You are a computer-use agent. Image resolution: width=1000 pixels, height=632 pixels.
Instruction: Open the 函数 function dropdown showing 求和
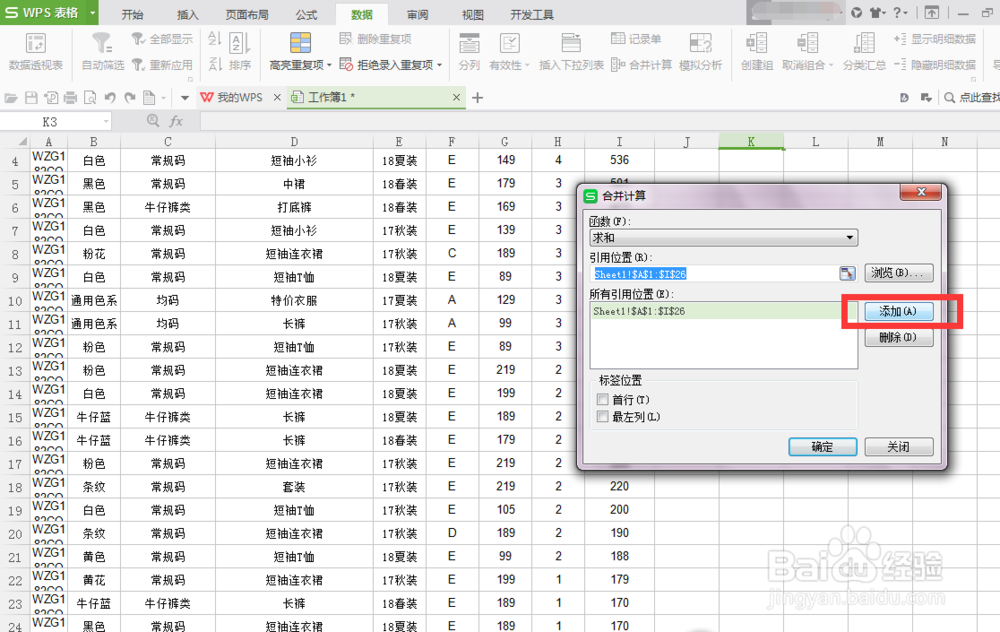click(x=849, y=236)
